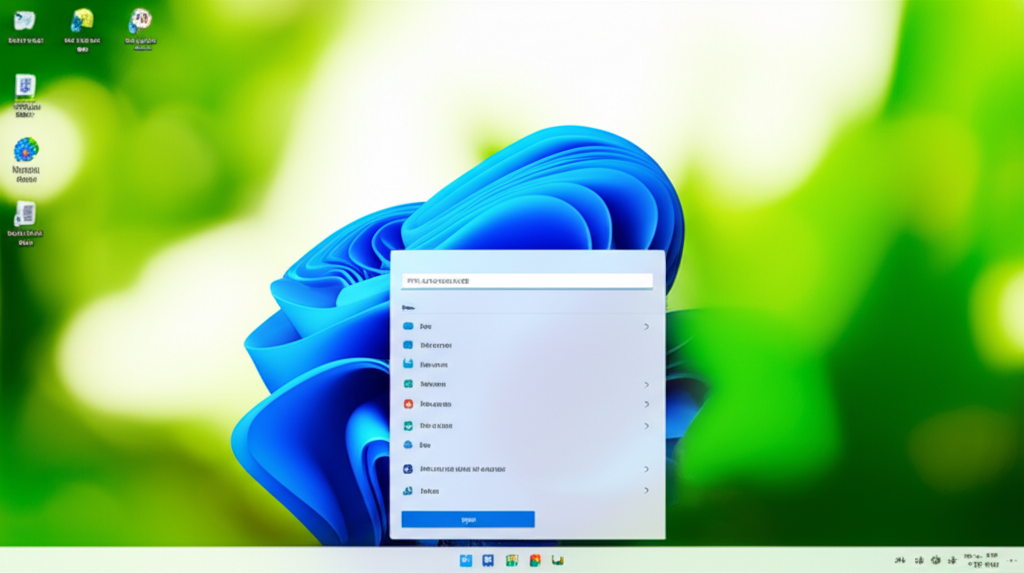Expand the chevron on the first list row
Image resolution: width=1024 pixels, height=573 pixels.
[646, 327]
